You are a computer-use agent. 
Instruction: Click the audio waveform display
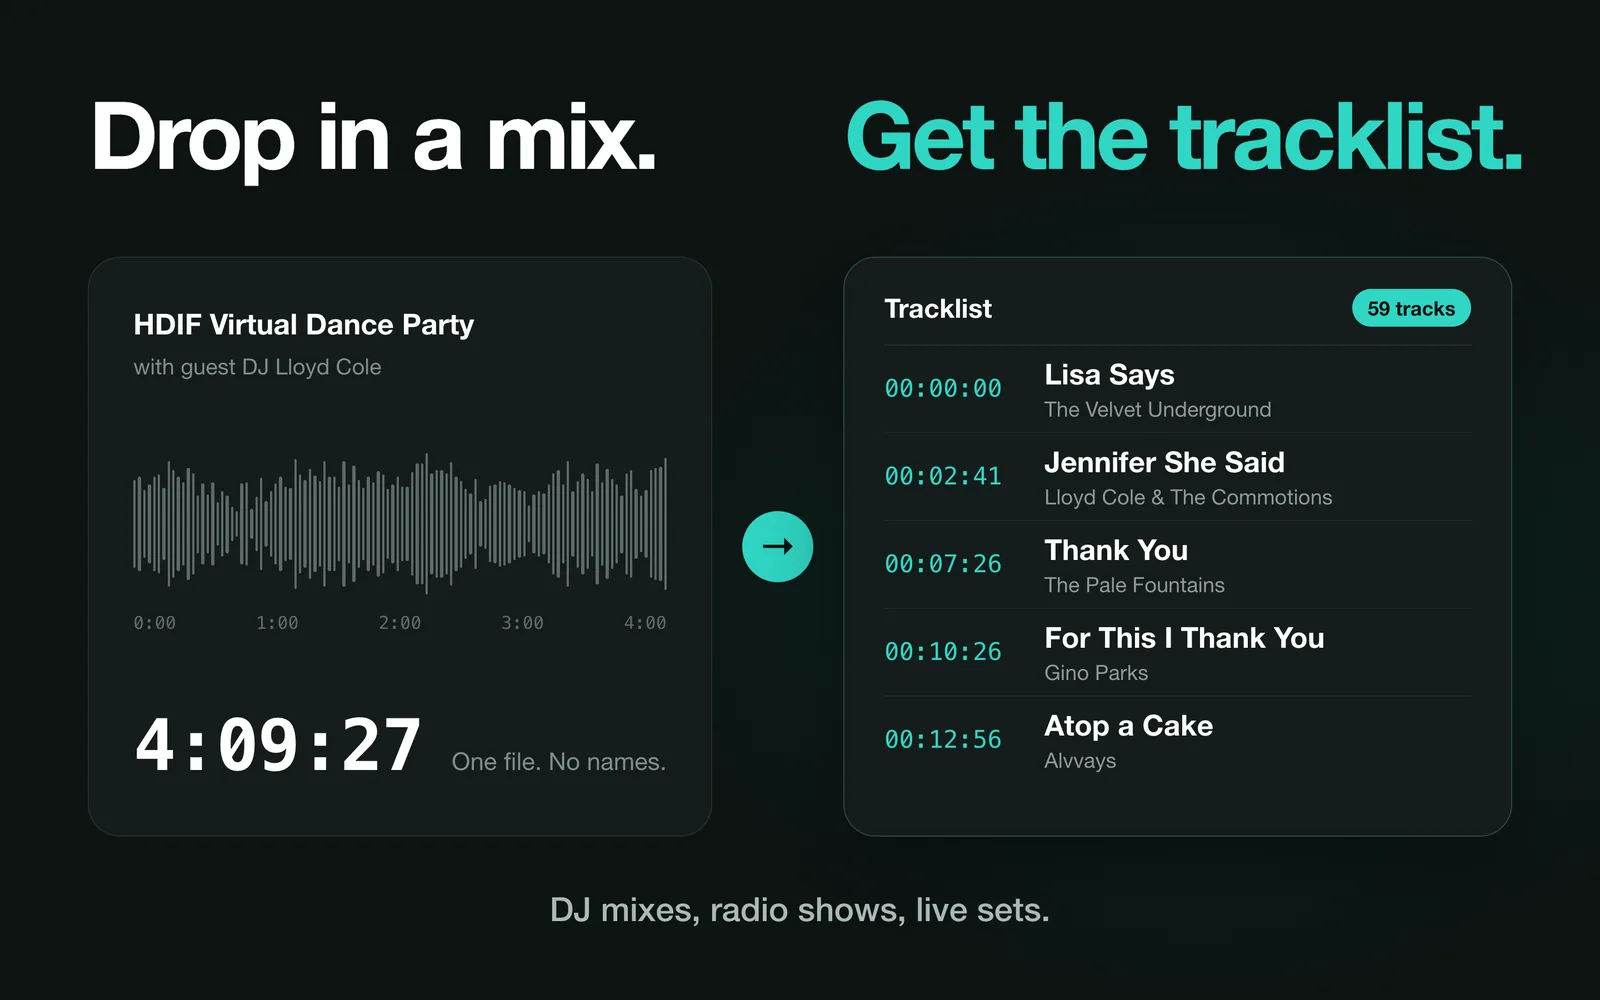coord(400,522)
